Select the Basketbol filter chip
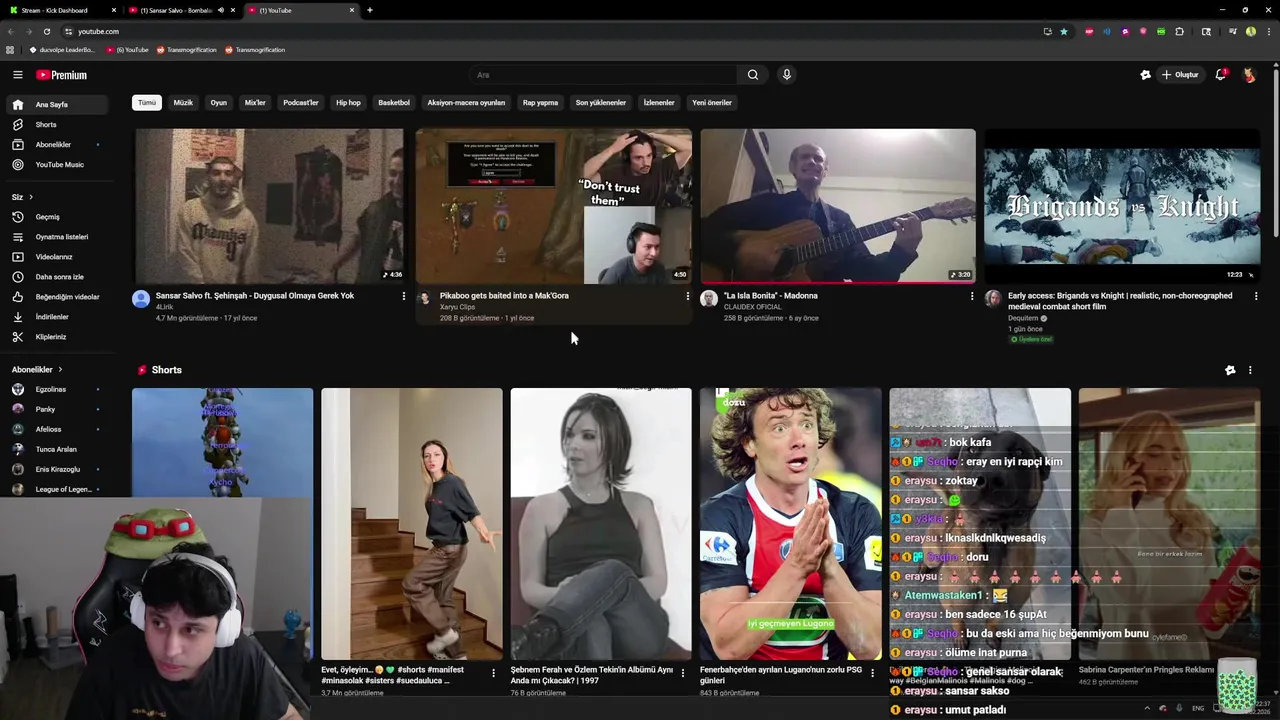 394,103
